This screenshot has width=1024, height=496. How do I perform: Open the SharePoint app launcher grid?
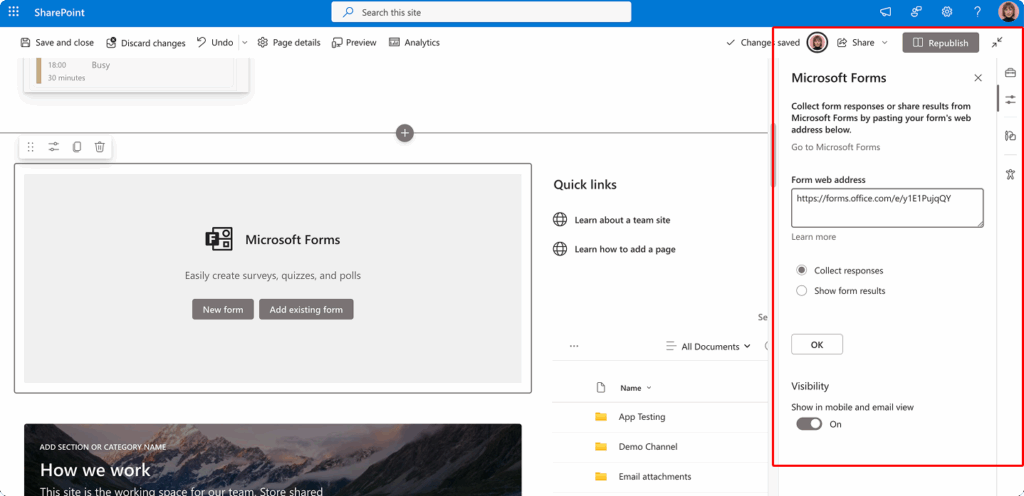(x=14, y=12)
